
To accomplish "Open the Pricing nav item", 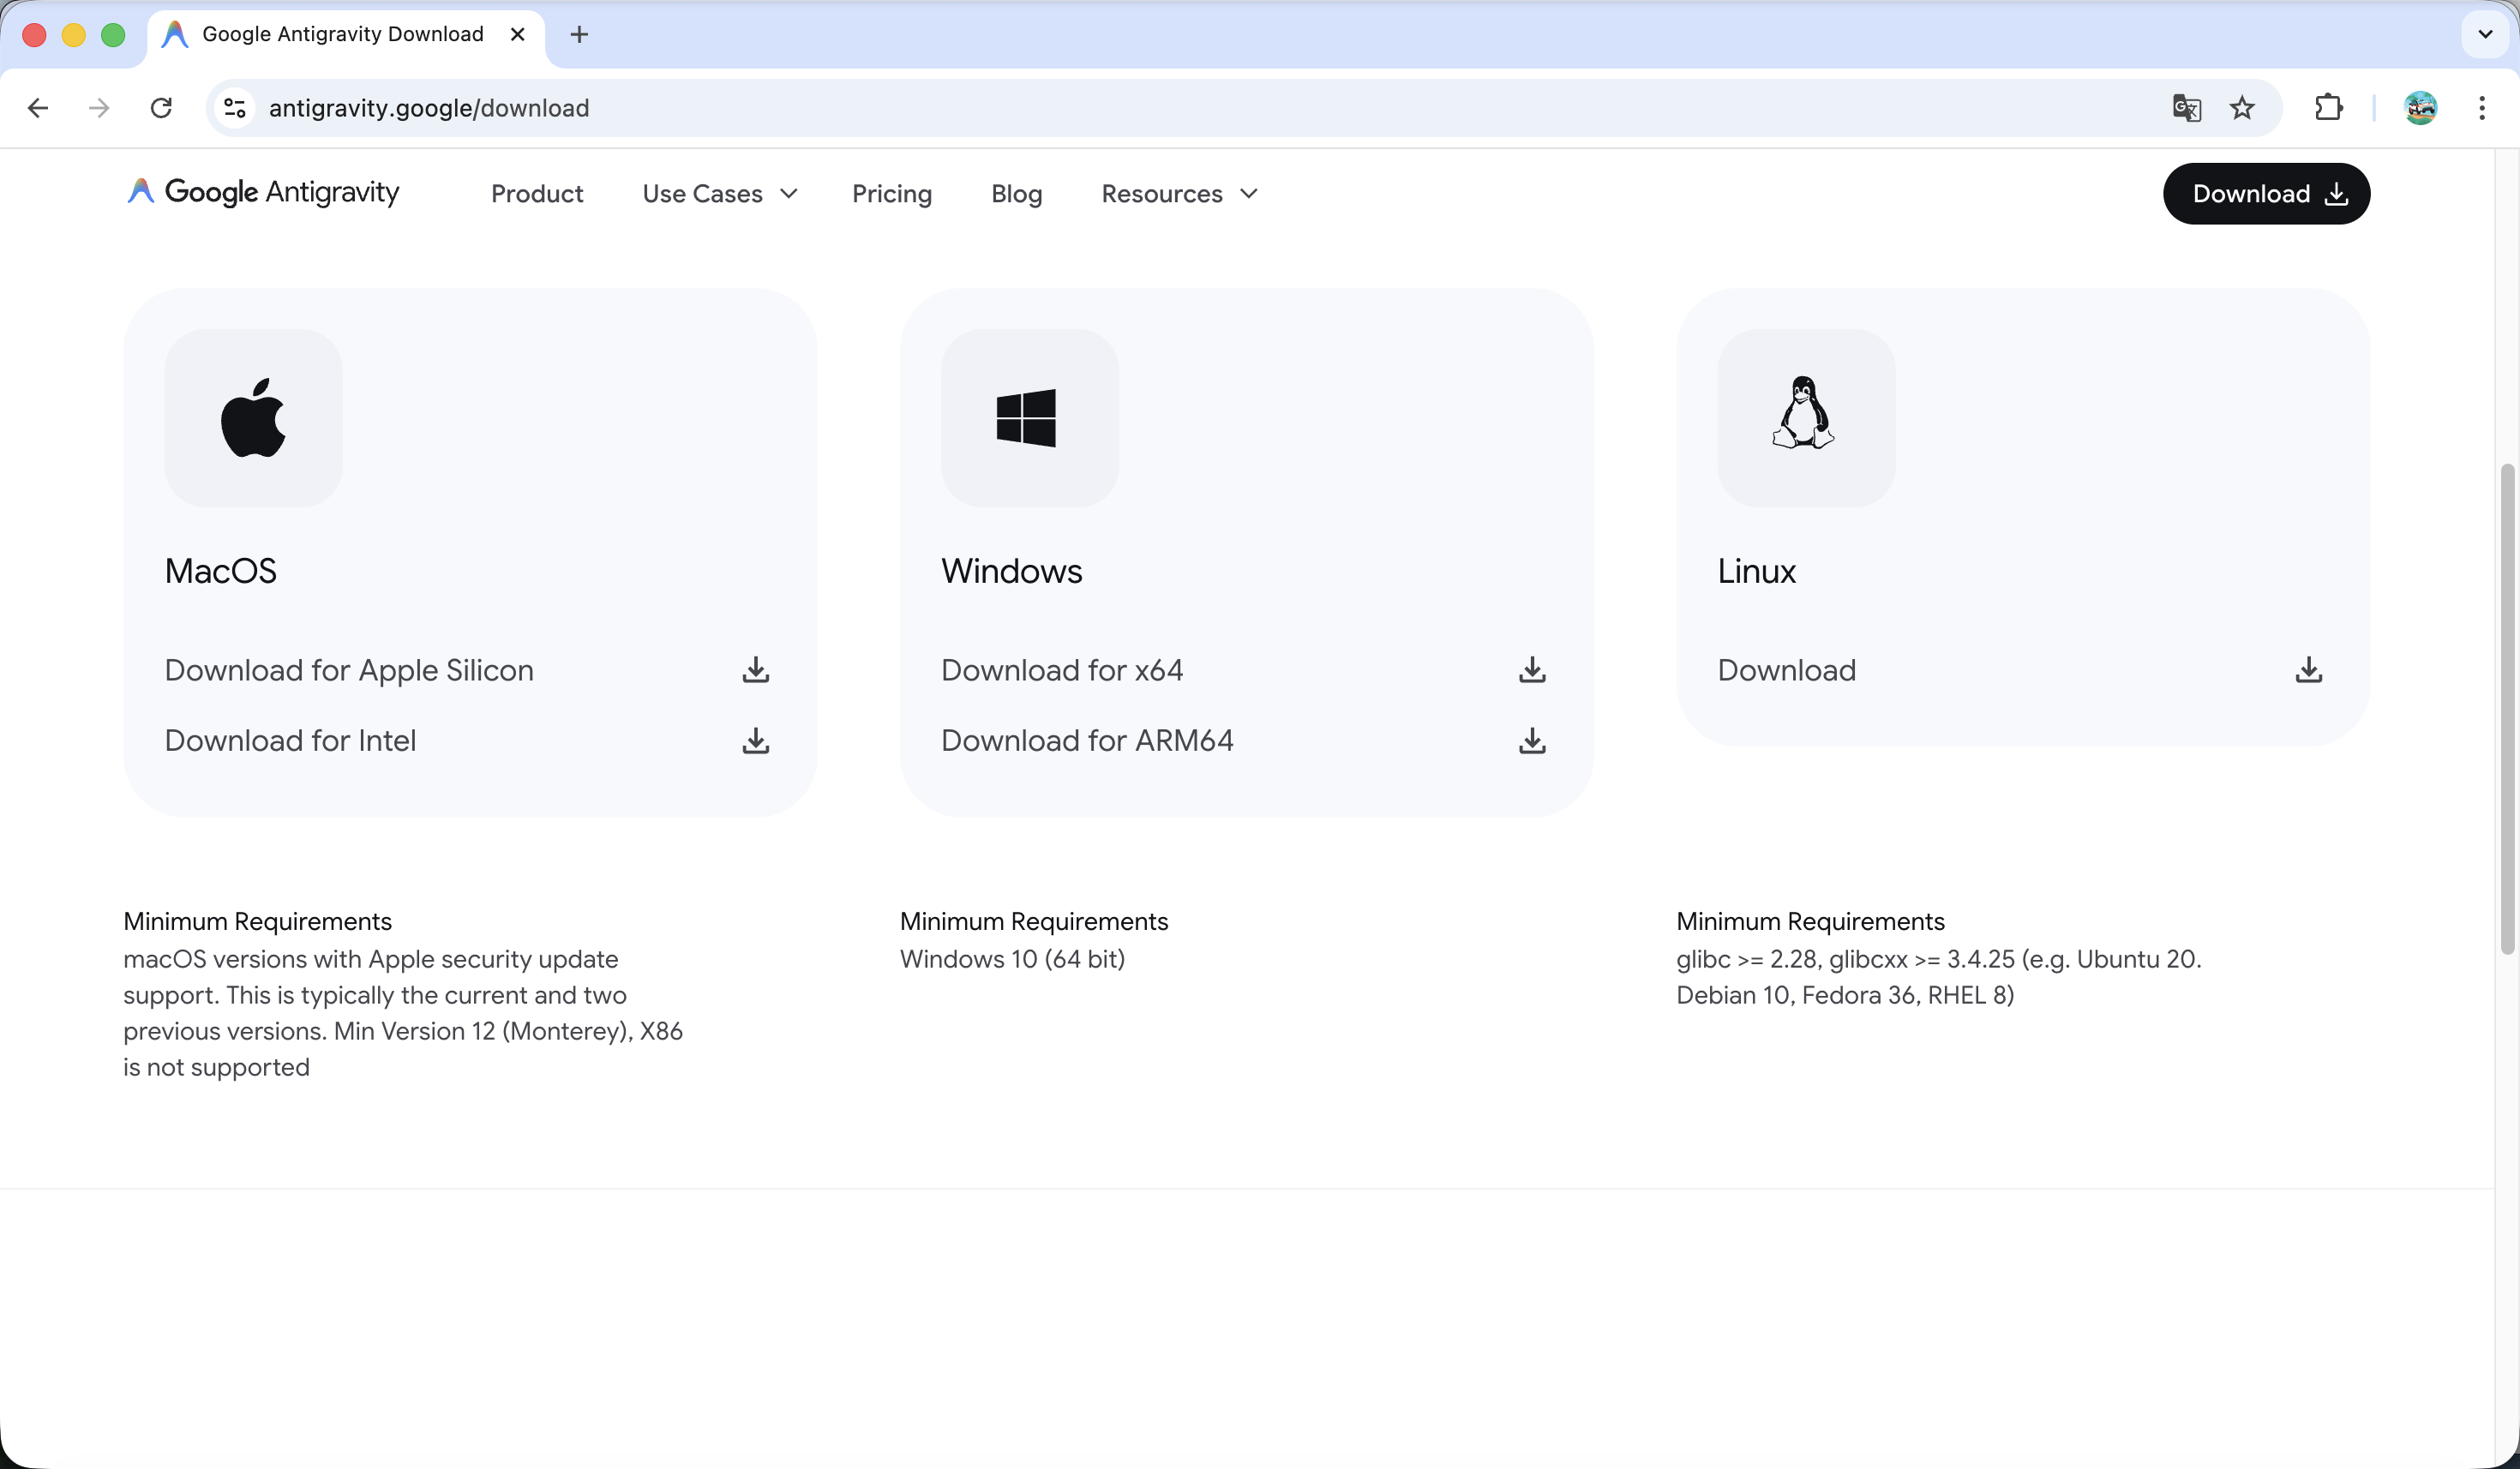I will pyautogui.click(x=891, y=194).
